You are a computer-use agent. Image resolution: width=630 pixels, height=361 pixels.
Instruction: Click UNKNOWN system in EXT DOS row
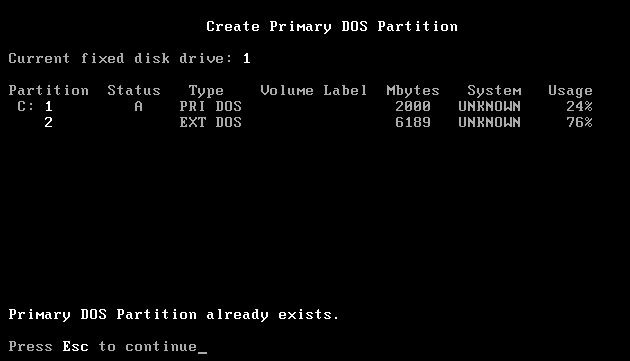tap(489, 122)
